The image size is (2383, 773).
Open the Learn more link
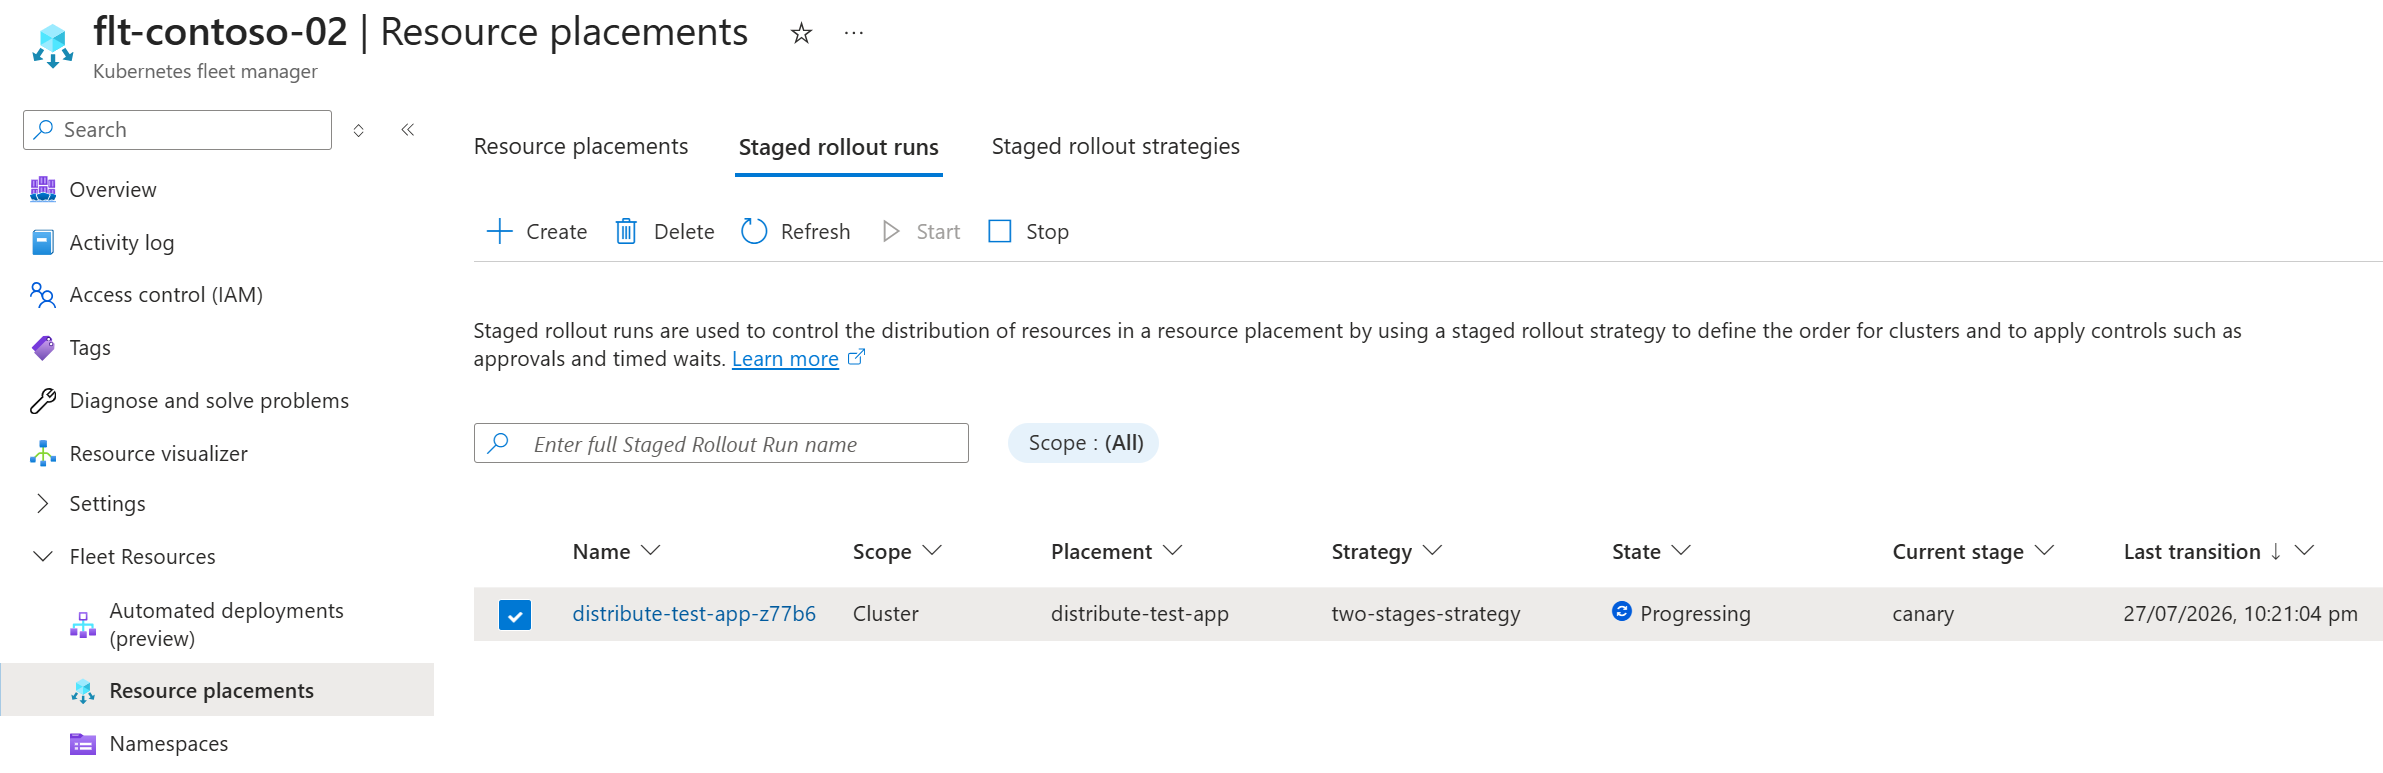point(785,358)
